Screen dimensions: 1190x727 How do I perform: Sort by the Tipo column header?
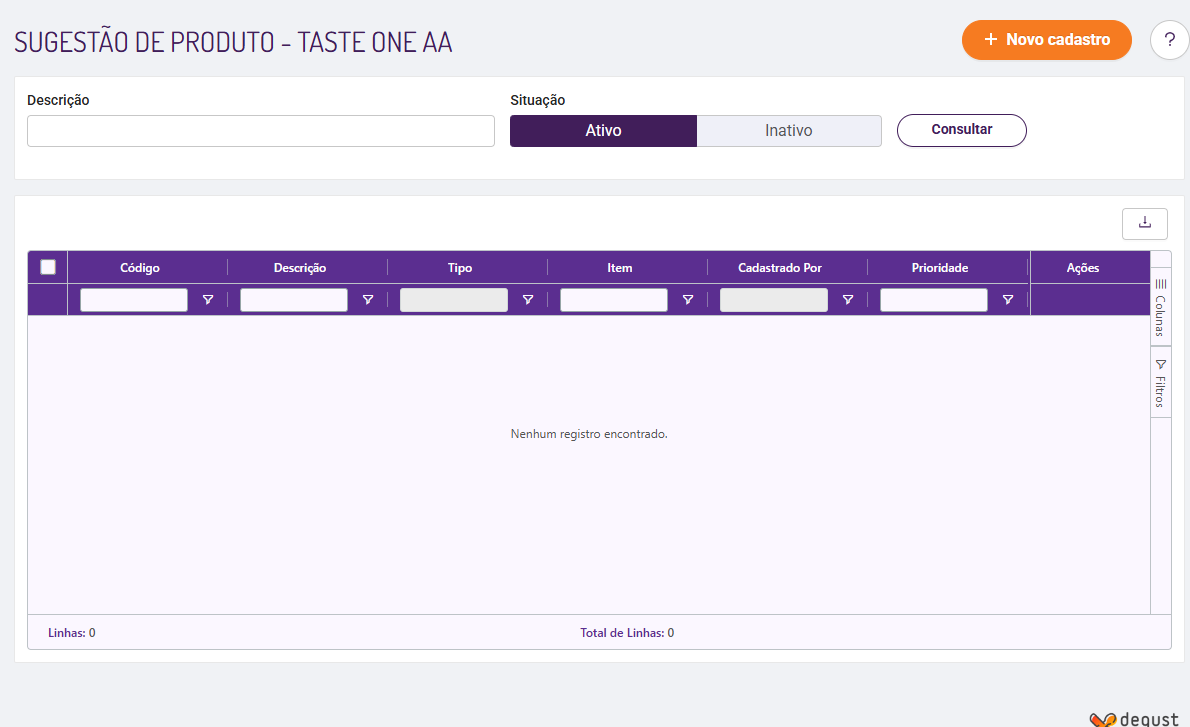(x=460, y=268)
